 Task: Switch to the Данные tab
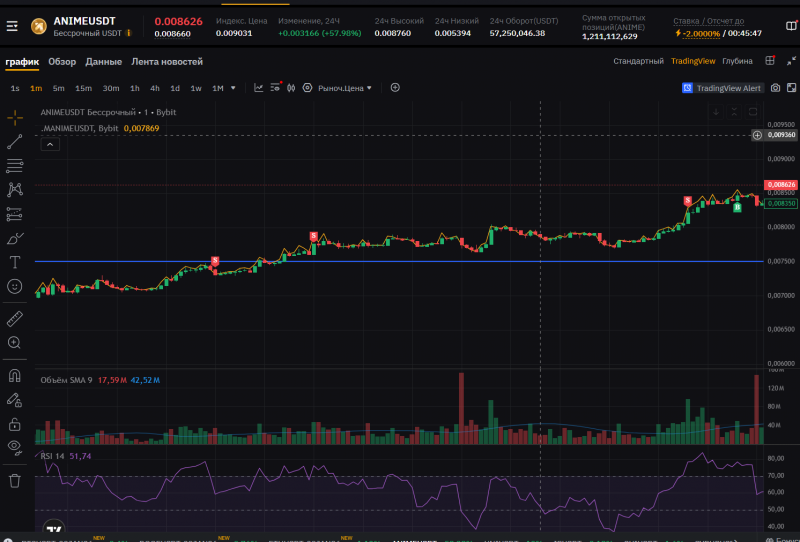point(104,62)
